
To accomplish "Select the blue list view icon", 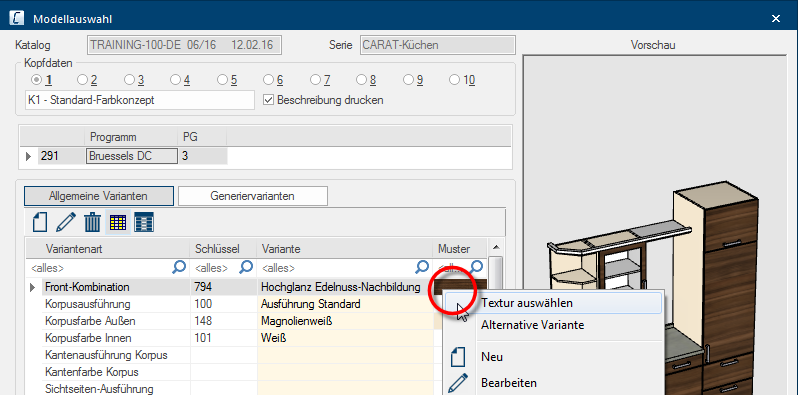I will pyautogui.click(x=144, y=222).
